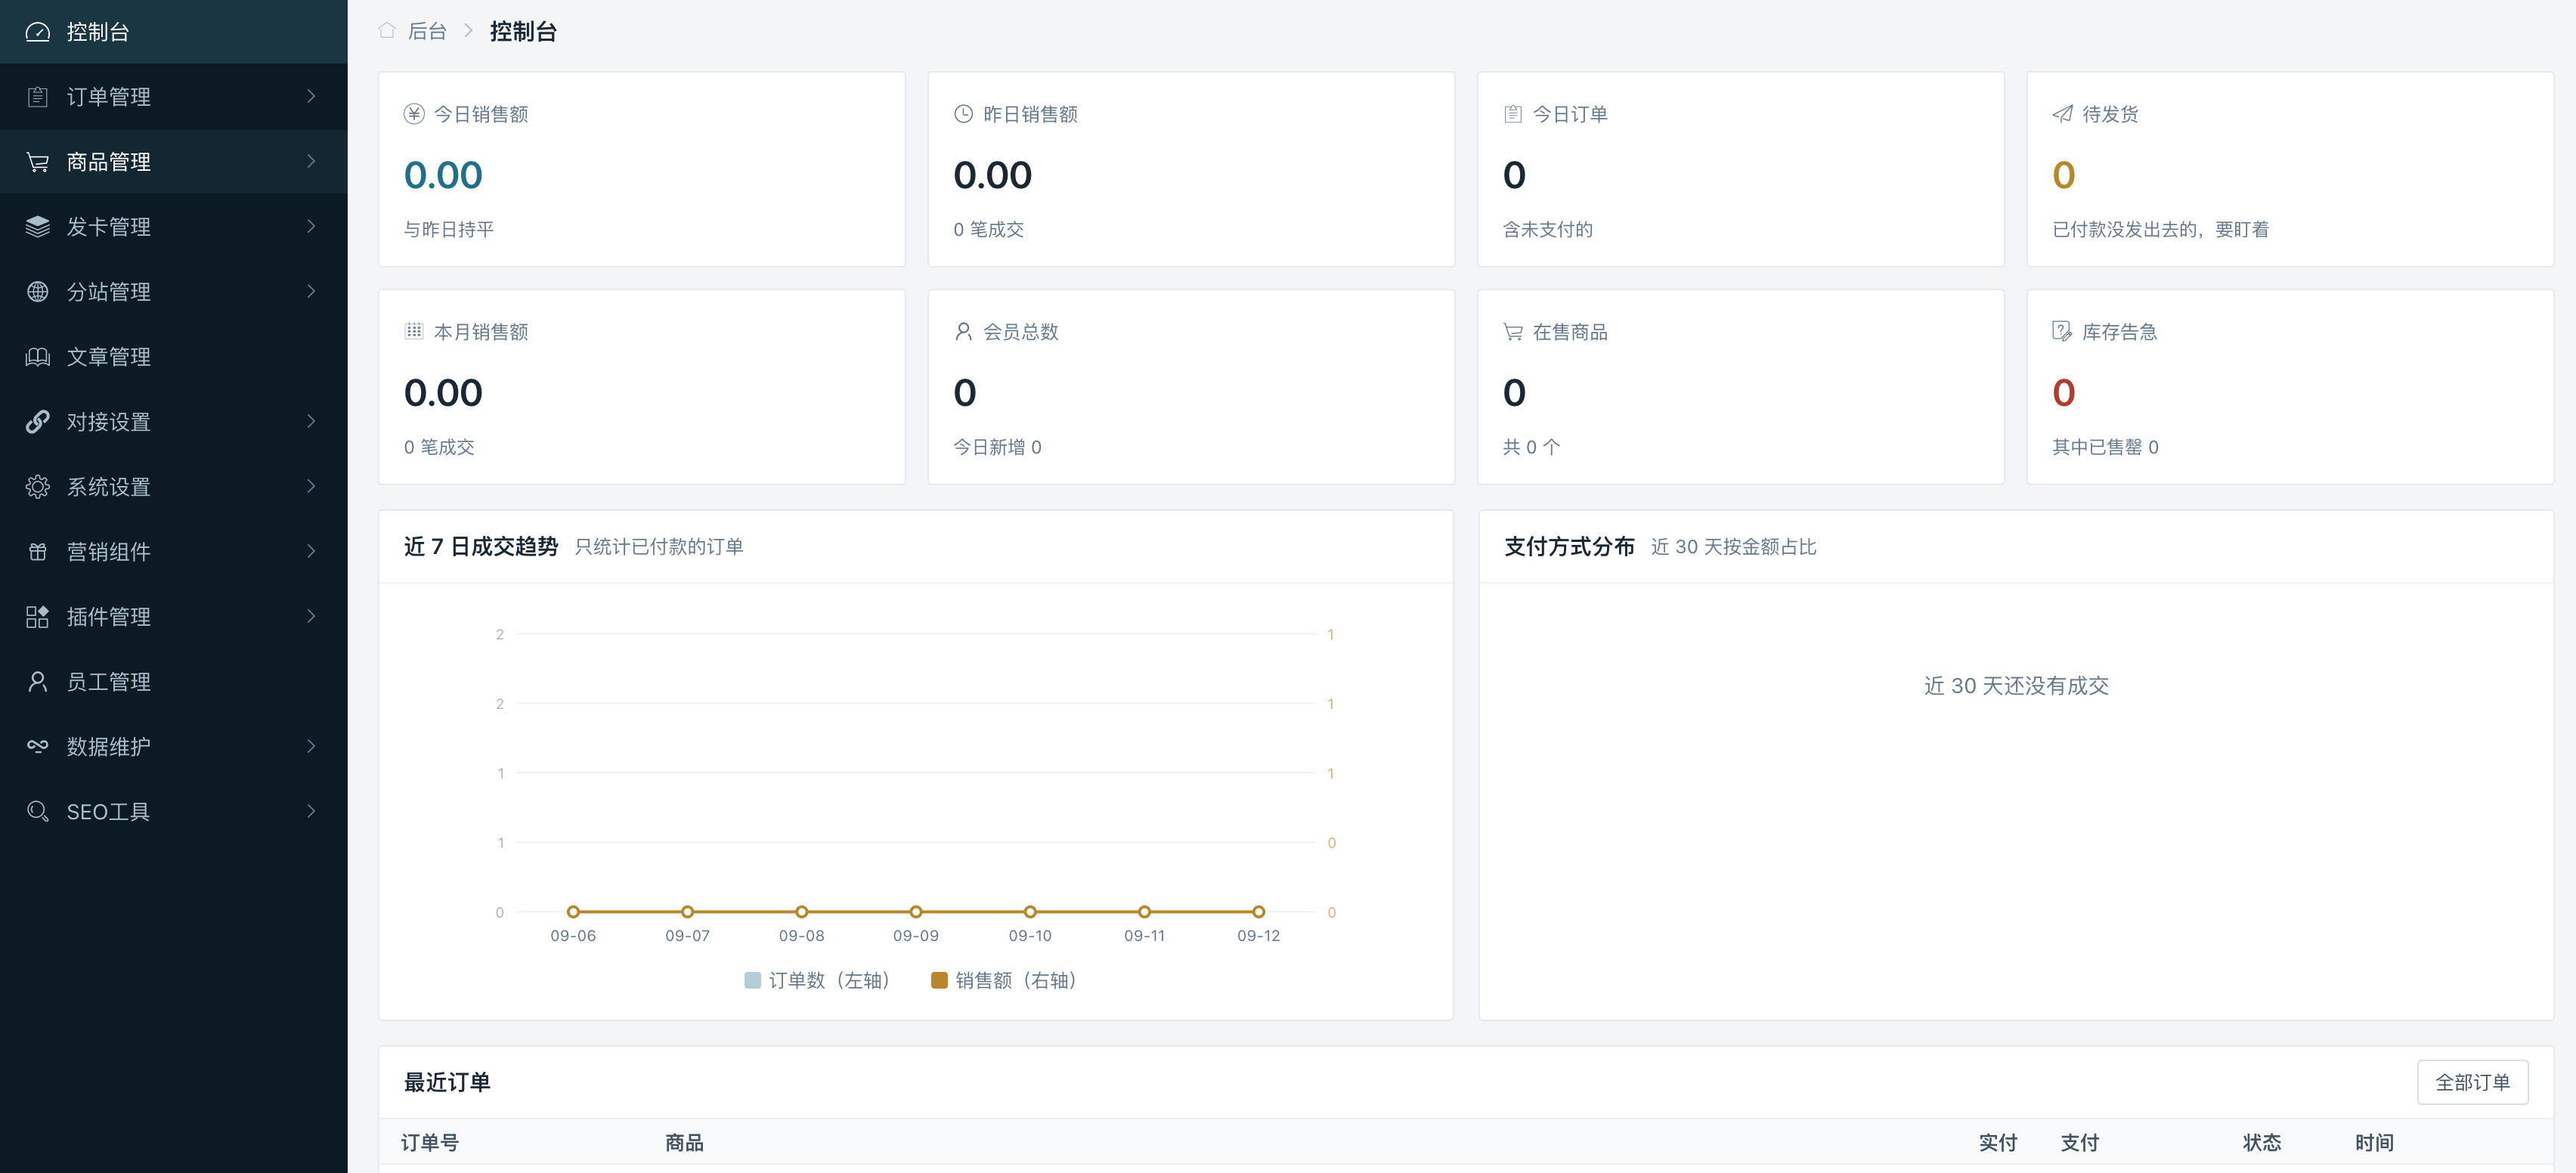This screenshot has width=2576, height=1173.
Task: Click the shopping cart icon beside 商品管理
Action: 37,162
